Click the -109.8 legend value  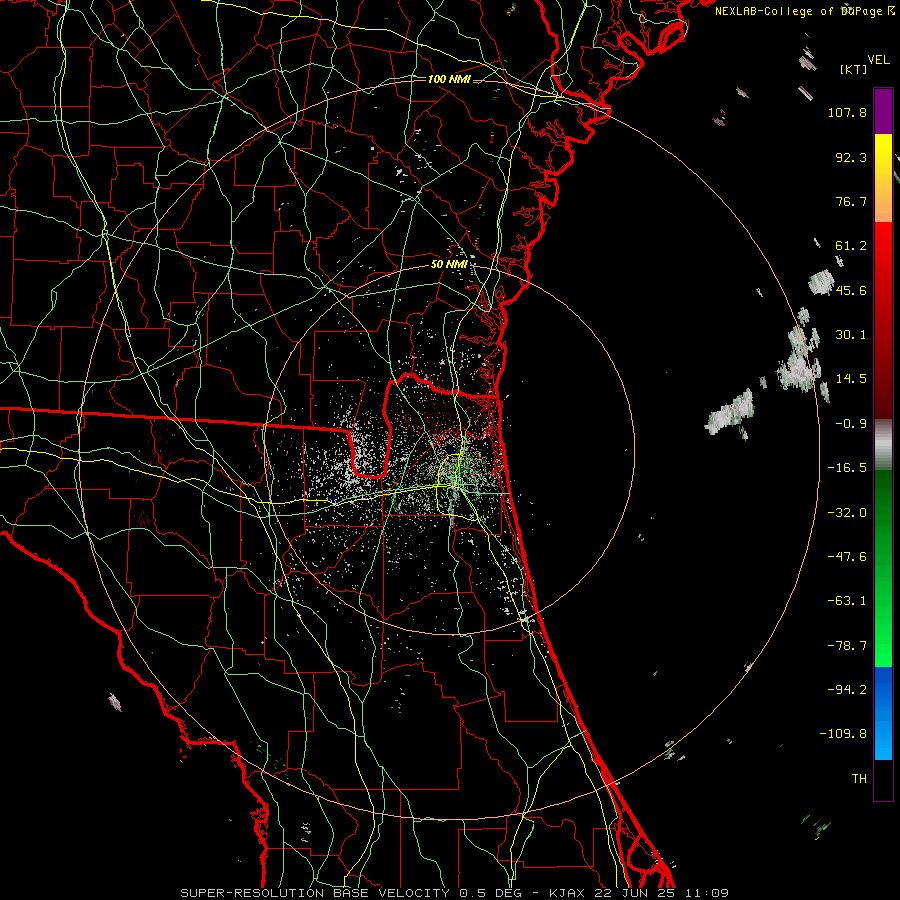pos(843,734)
